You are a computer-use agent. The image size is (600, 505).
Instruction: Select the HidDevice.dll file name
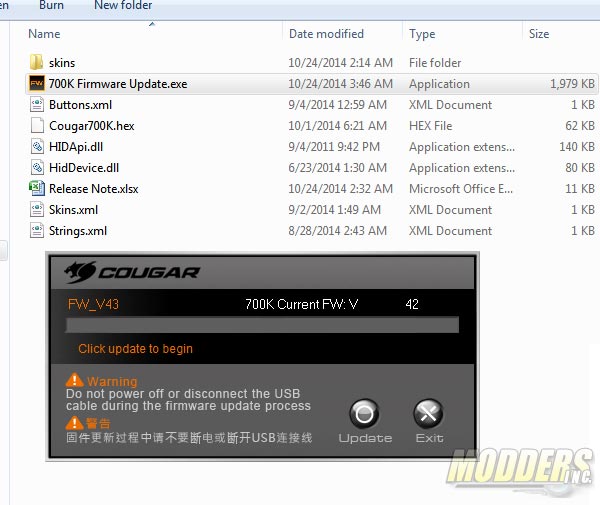pyautogui.click(x=84, y=168)
